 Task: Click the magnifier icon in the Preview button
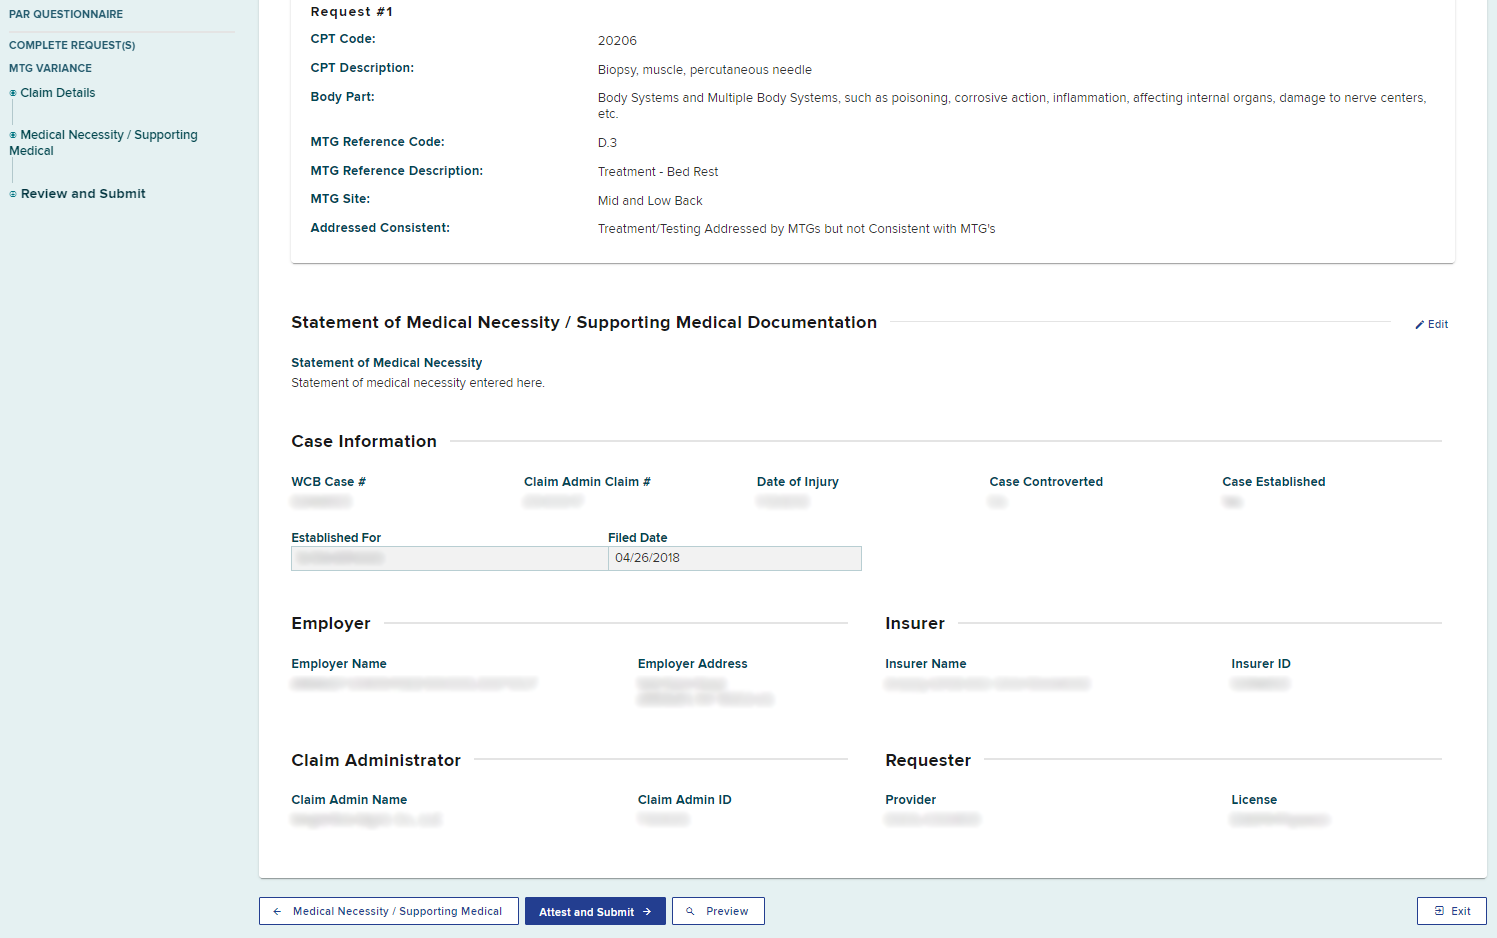(x=690, y=912)
